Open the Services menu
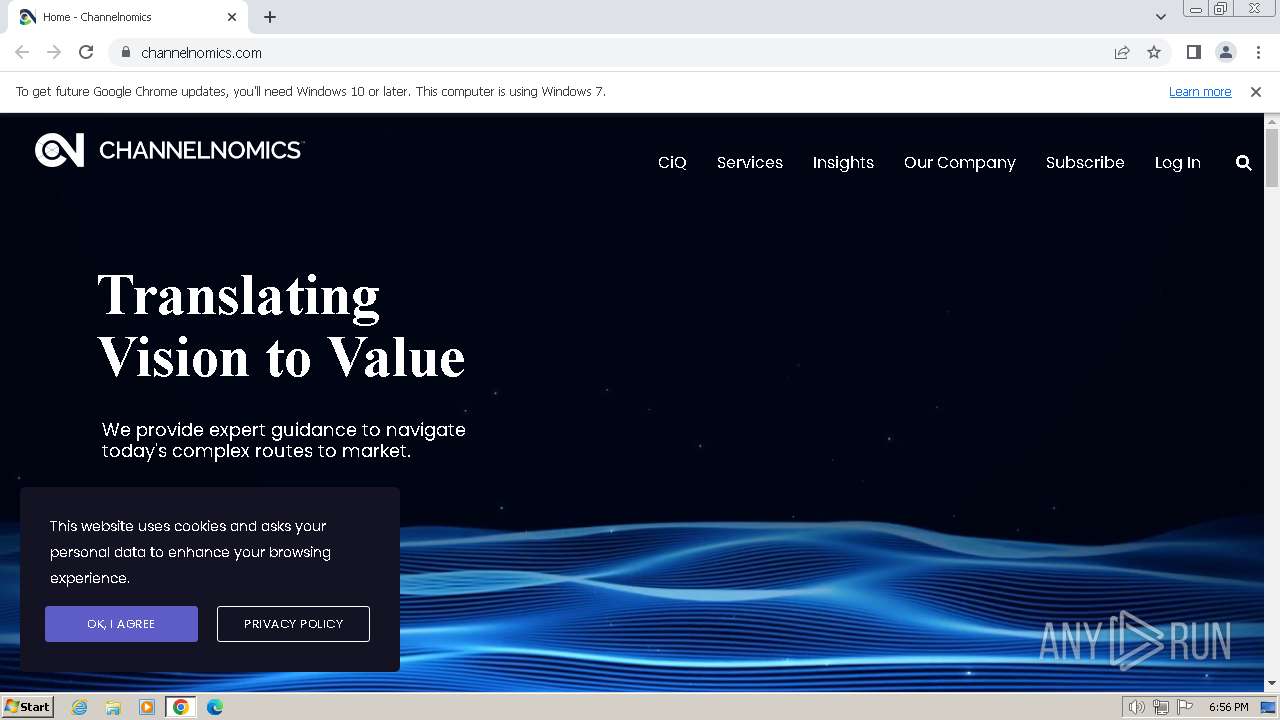The height and width of the screenshot is (720, 1280). [x=750, y=163]
